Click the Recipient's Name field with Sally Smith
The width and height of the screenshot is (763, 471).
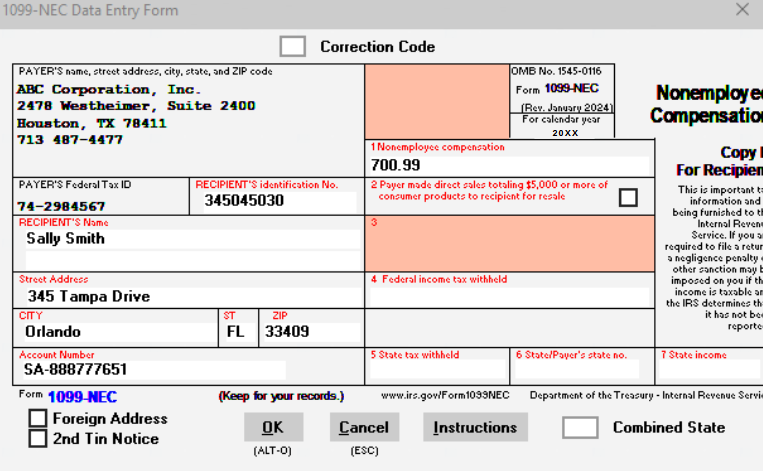190,239
